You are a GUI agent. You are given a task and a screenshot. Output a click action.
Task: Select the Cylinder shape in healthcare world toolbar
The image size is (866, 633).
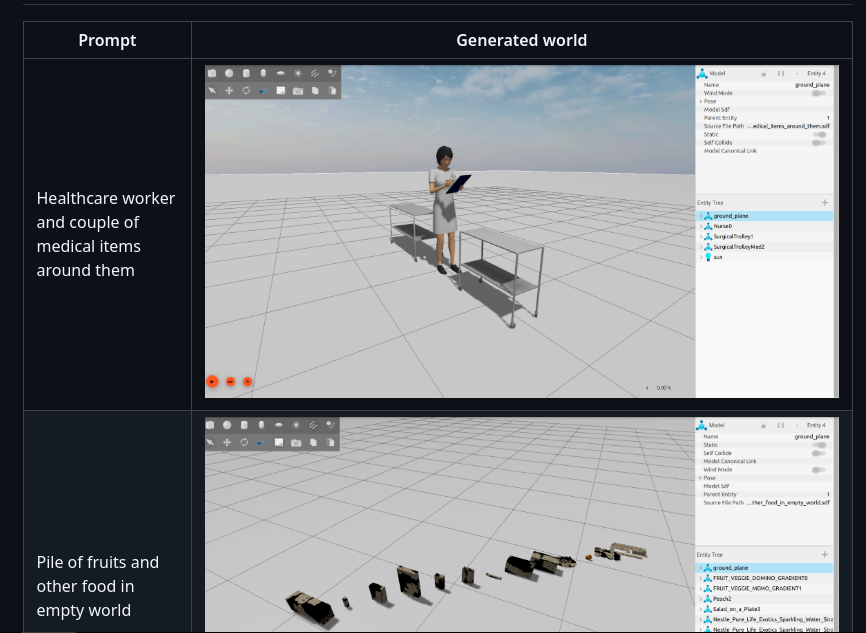click(x=246, y=73)
